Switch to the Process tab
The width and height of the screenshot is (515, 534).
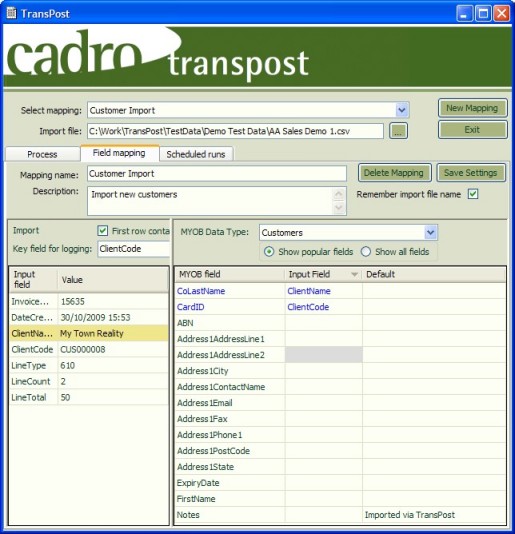[42, 154]
